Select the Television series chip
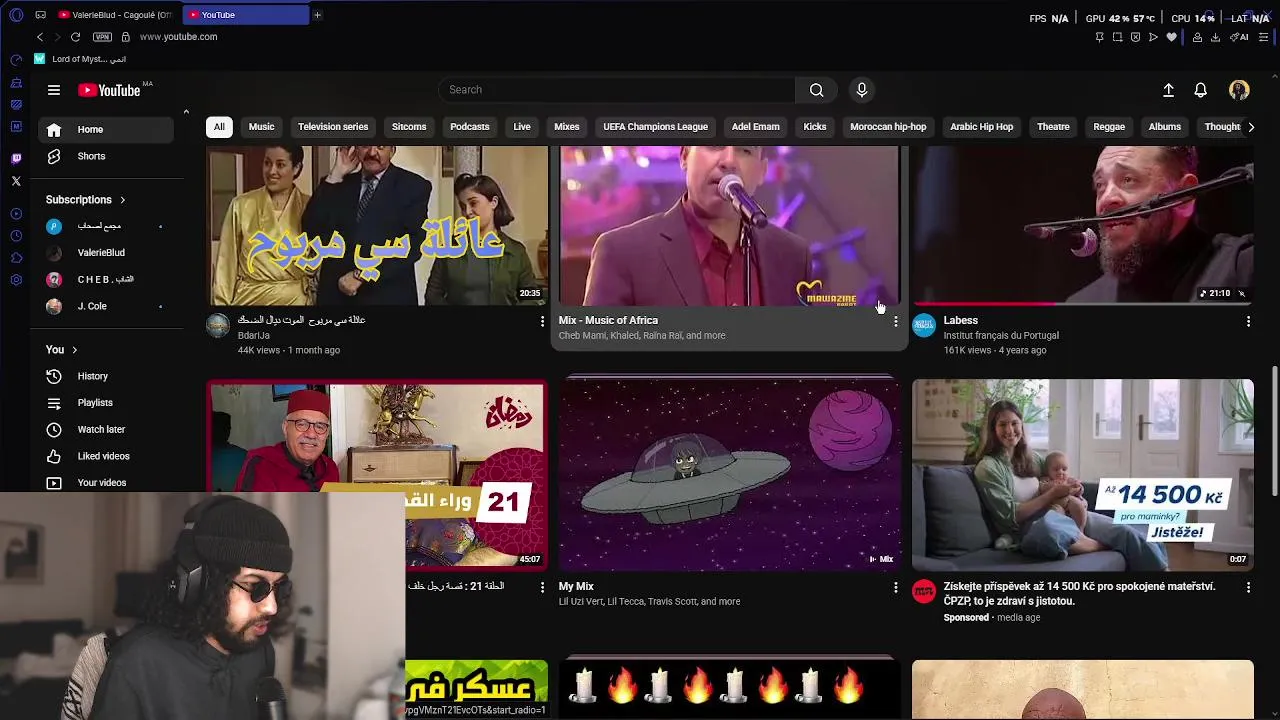1280x720 pixels. pos(333,127)
